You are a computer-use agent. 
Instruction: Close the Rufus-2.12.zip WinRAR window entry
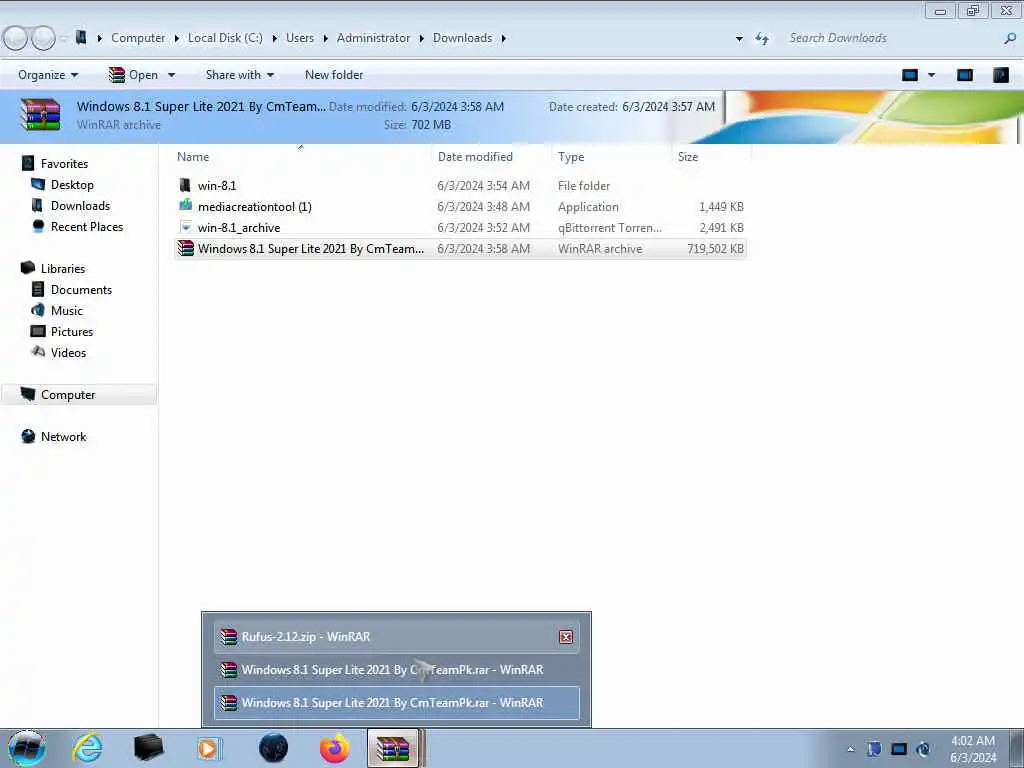pyautogui.click(x=566, y=637)
